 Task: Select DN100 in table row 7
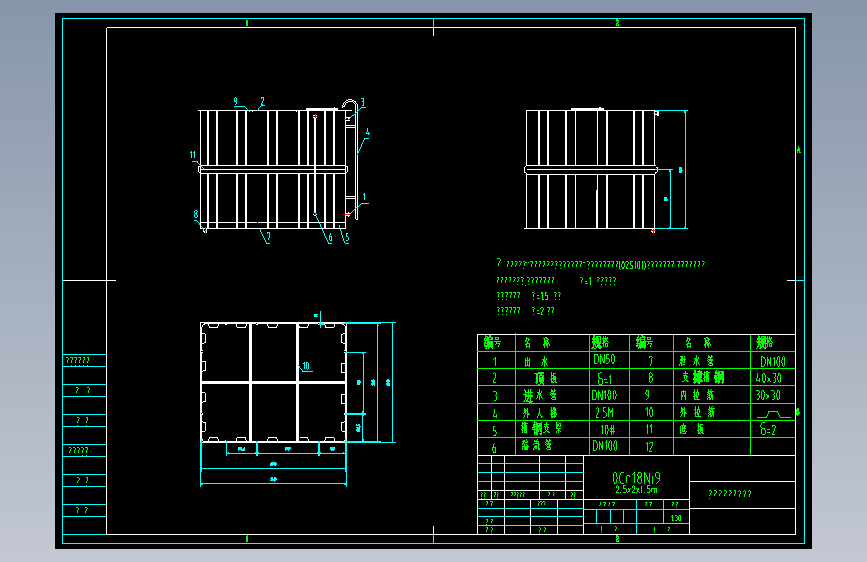(x=772, y=362)
